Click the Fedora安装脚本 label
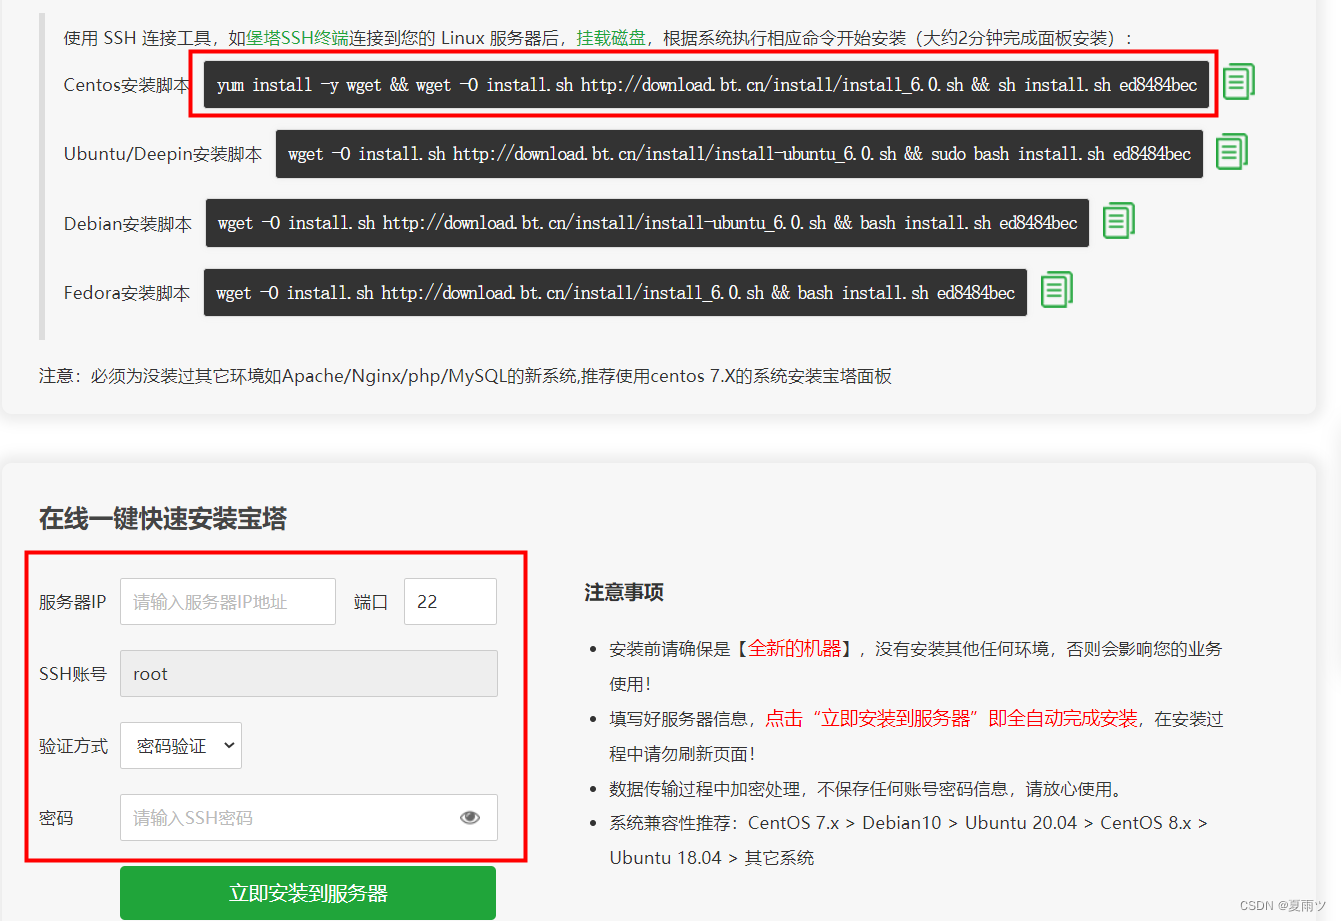1341x921 pixels. tap(127, 293)
